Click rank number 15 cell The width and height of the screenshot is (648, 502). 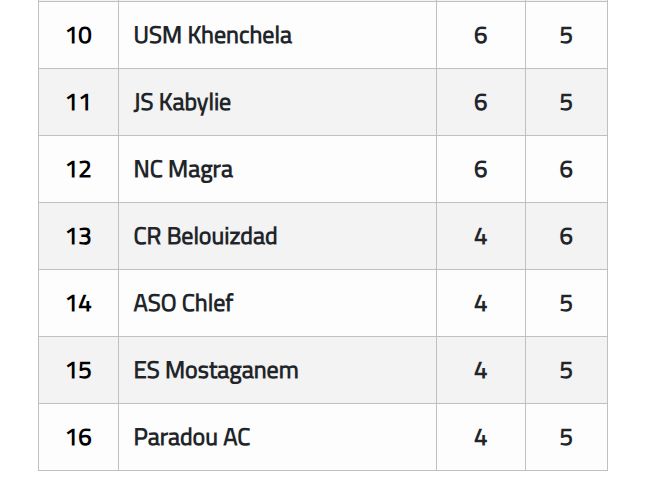[x=79, y=370]
